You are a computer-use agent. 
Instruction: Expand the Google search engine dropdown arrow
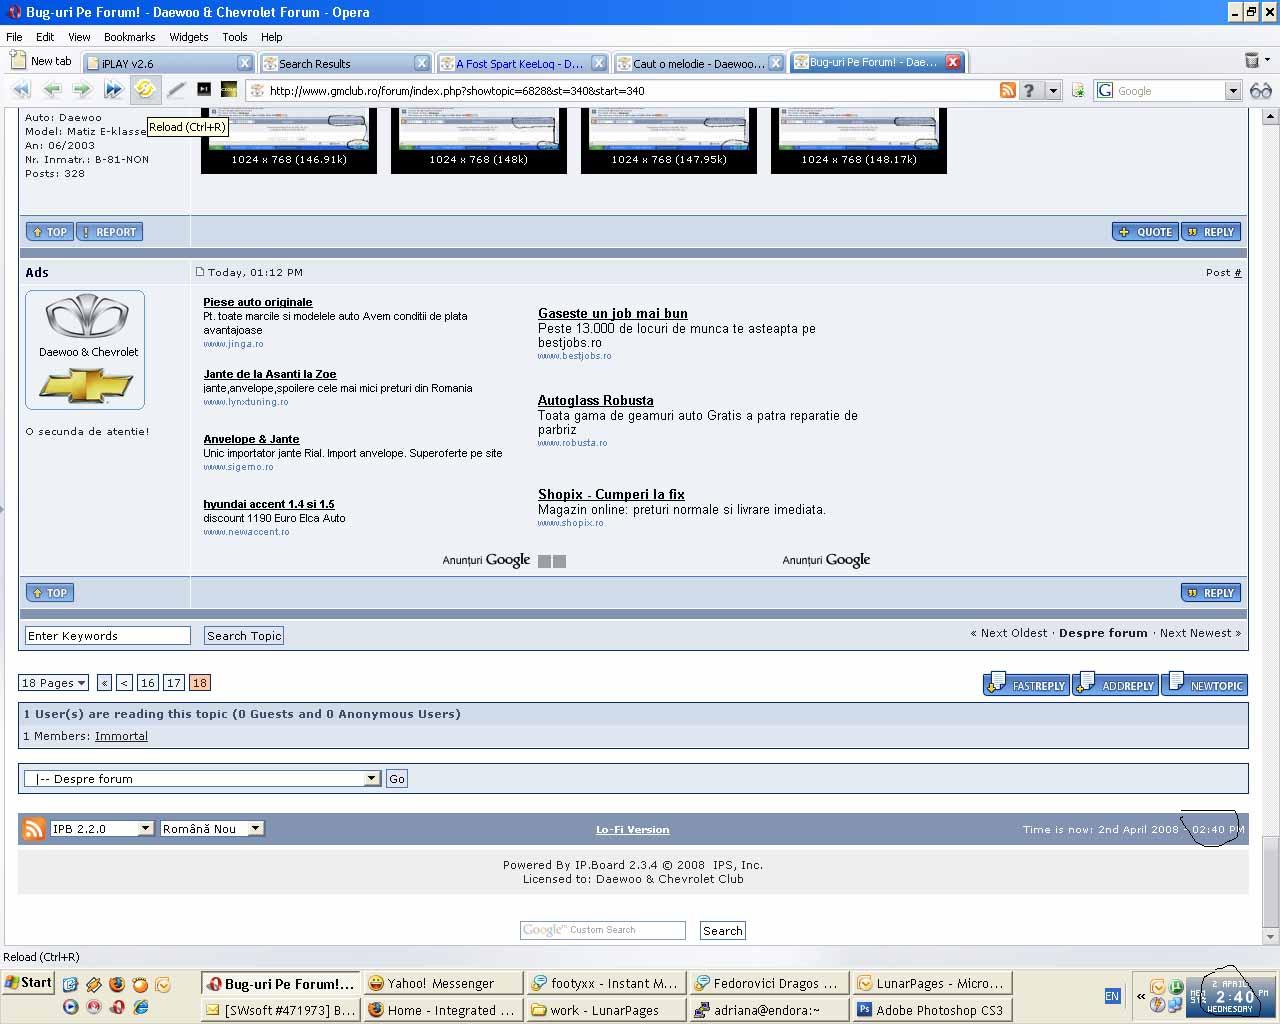[1232, 91]
